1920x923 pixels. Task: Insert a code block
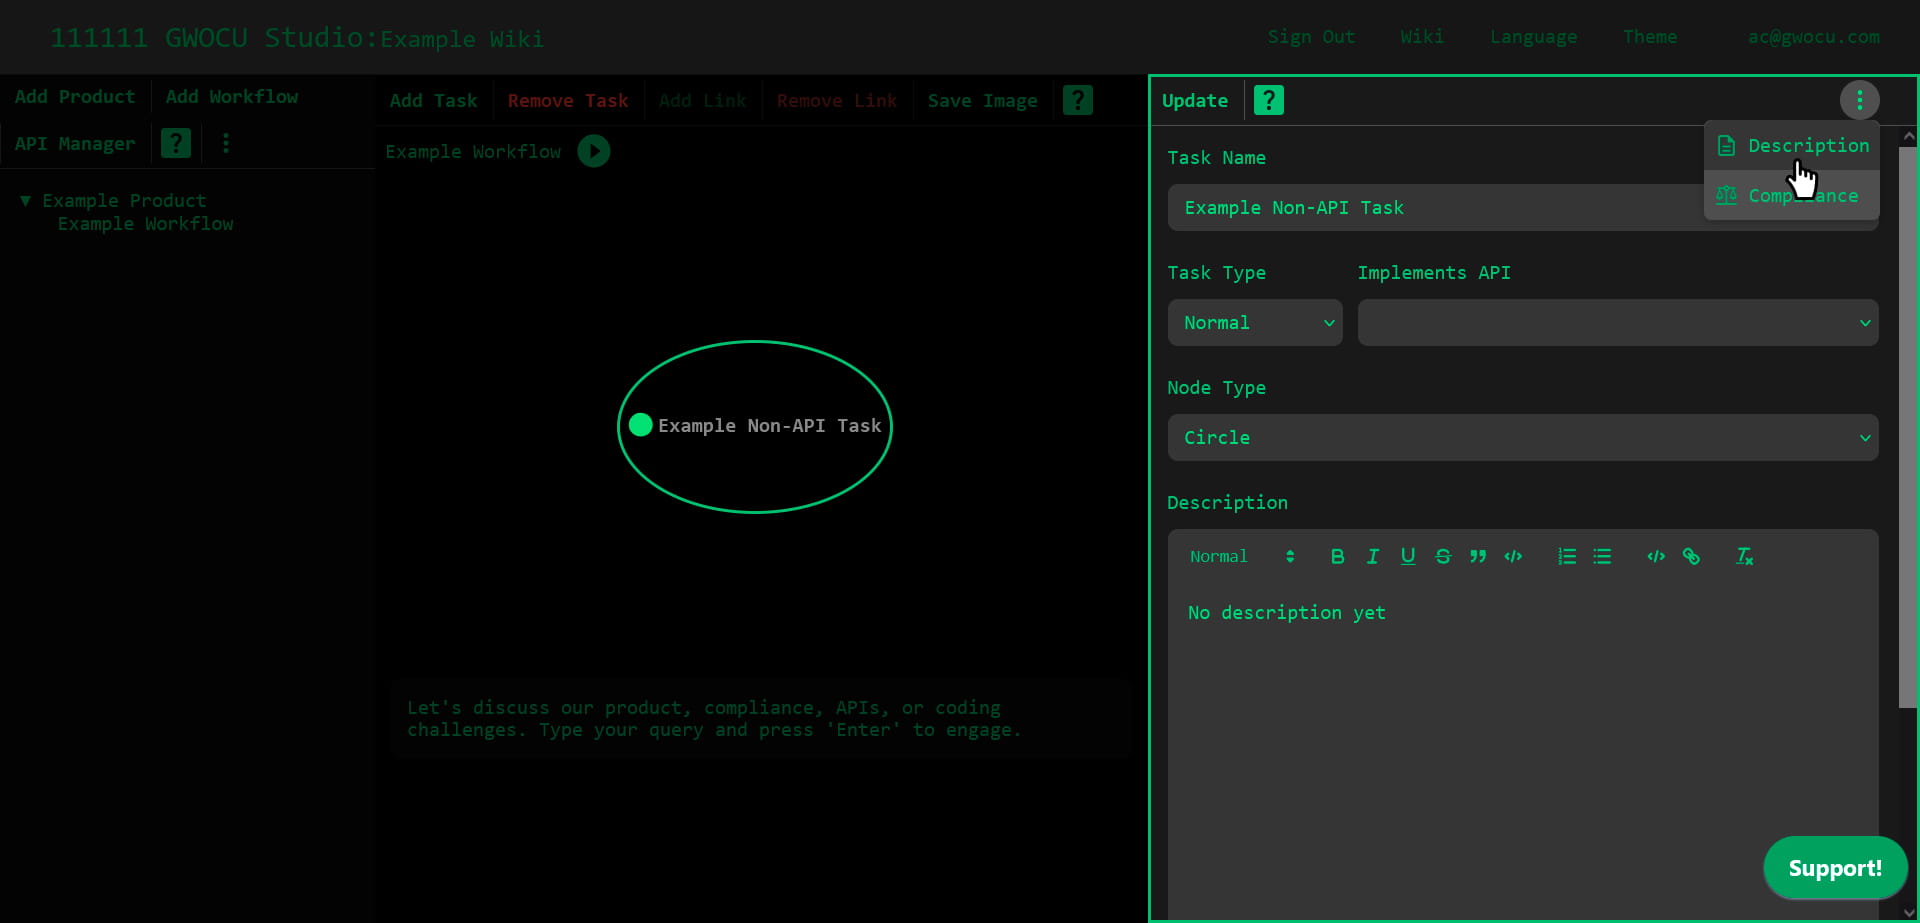click(x=1656, y=556)
